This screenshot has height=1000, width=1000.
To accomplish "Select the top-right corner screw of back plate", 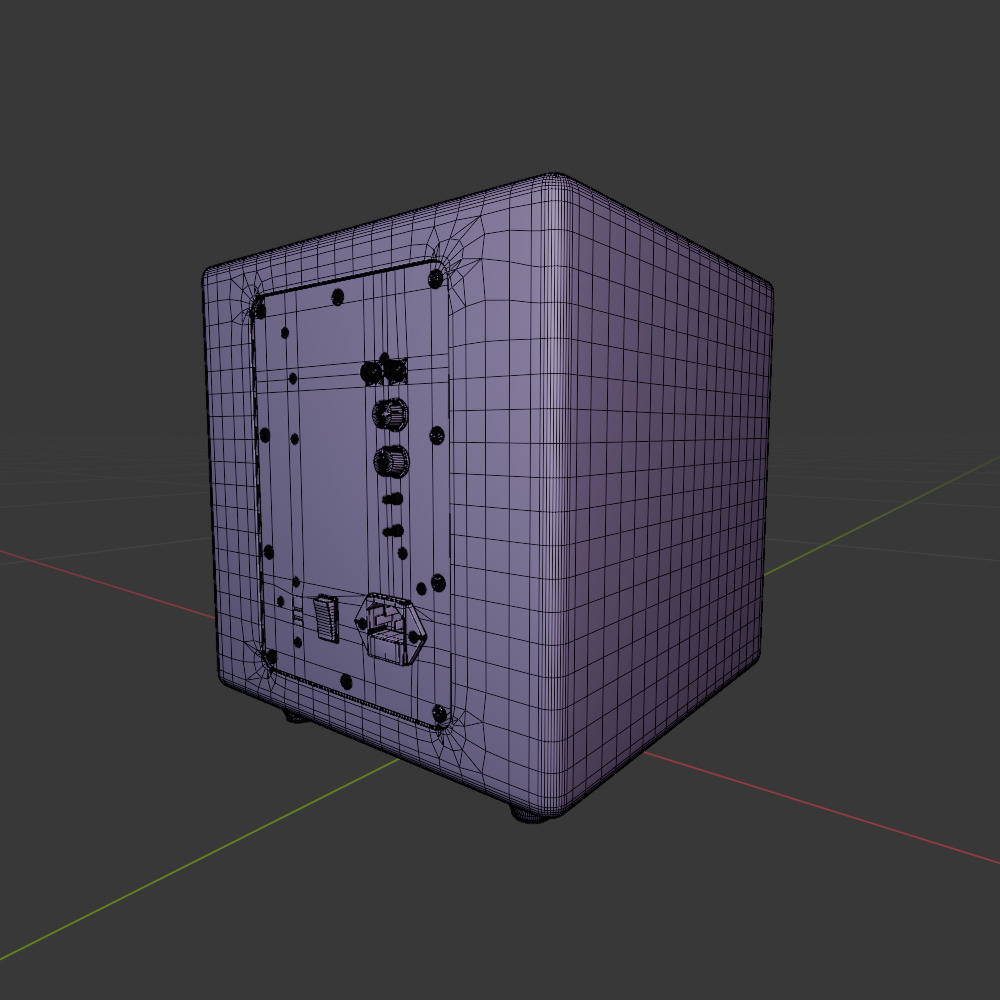I will pyautogui.click(x=436, y=278).
